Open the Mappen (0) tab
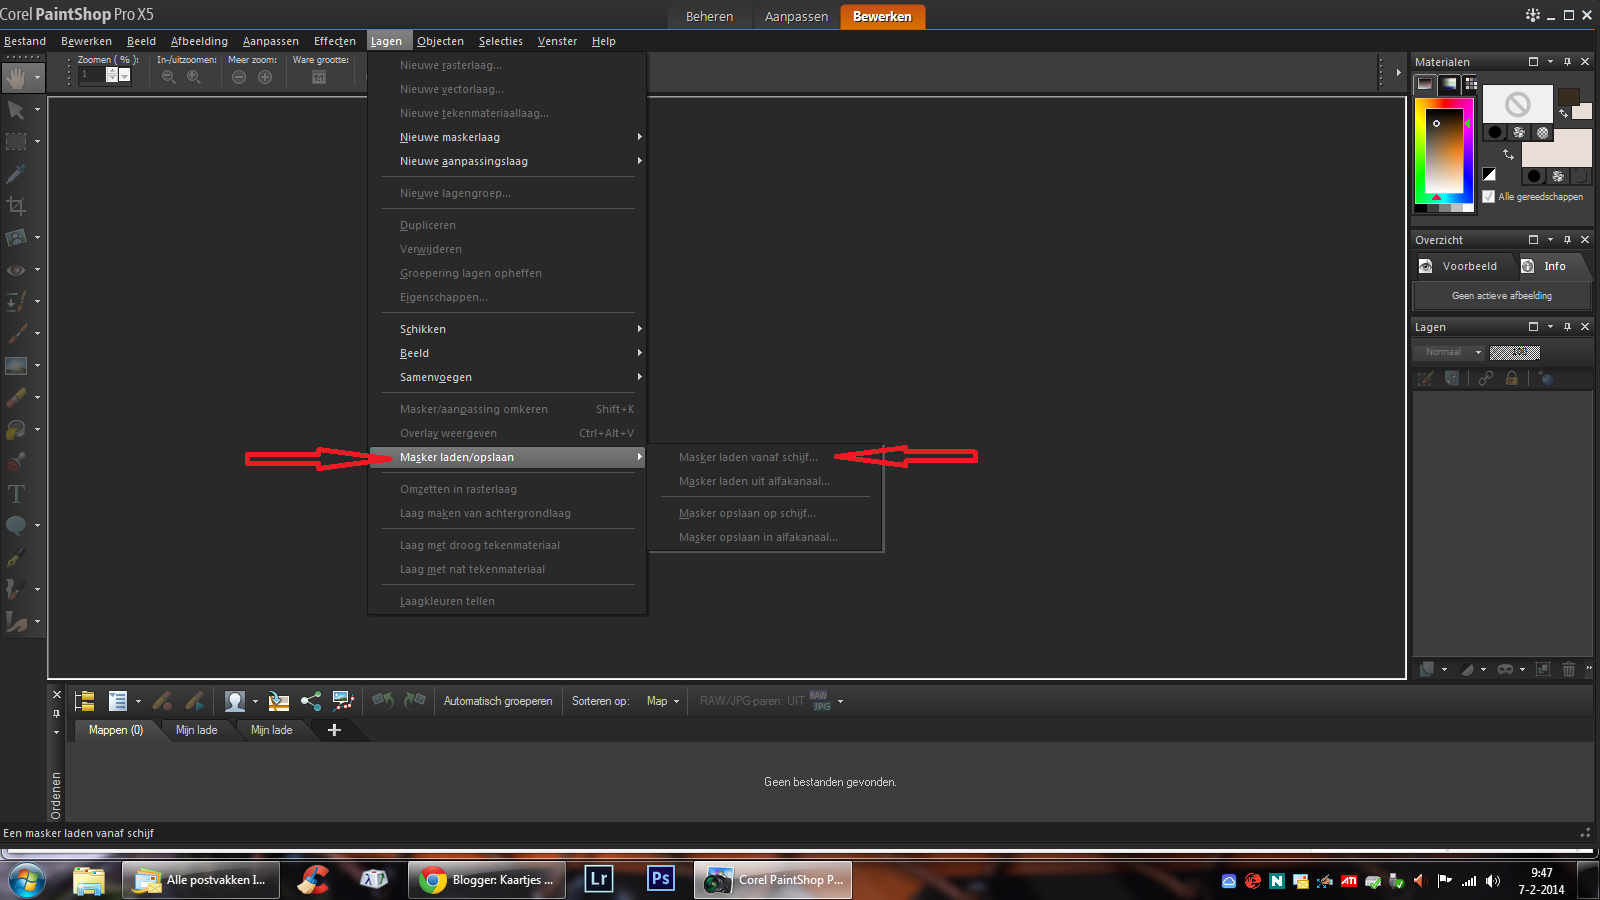 116,730
